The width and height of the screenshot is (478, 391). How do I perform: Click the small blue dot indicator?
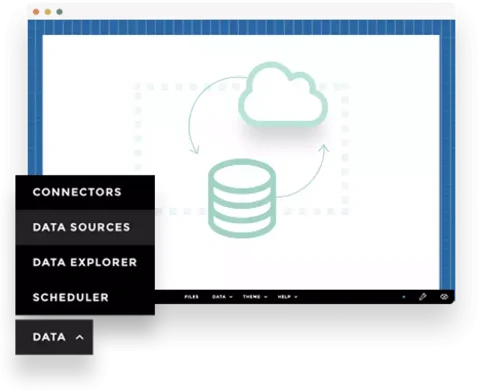pos(404,297)
